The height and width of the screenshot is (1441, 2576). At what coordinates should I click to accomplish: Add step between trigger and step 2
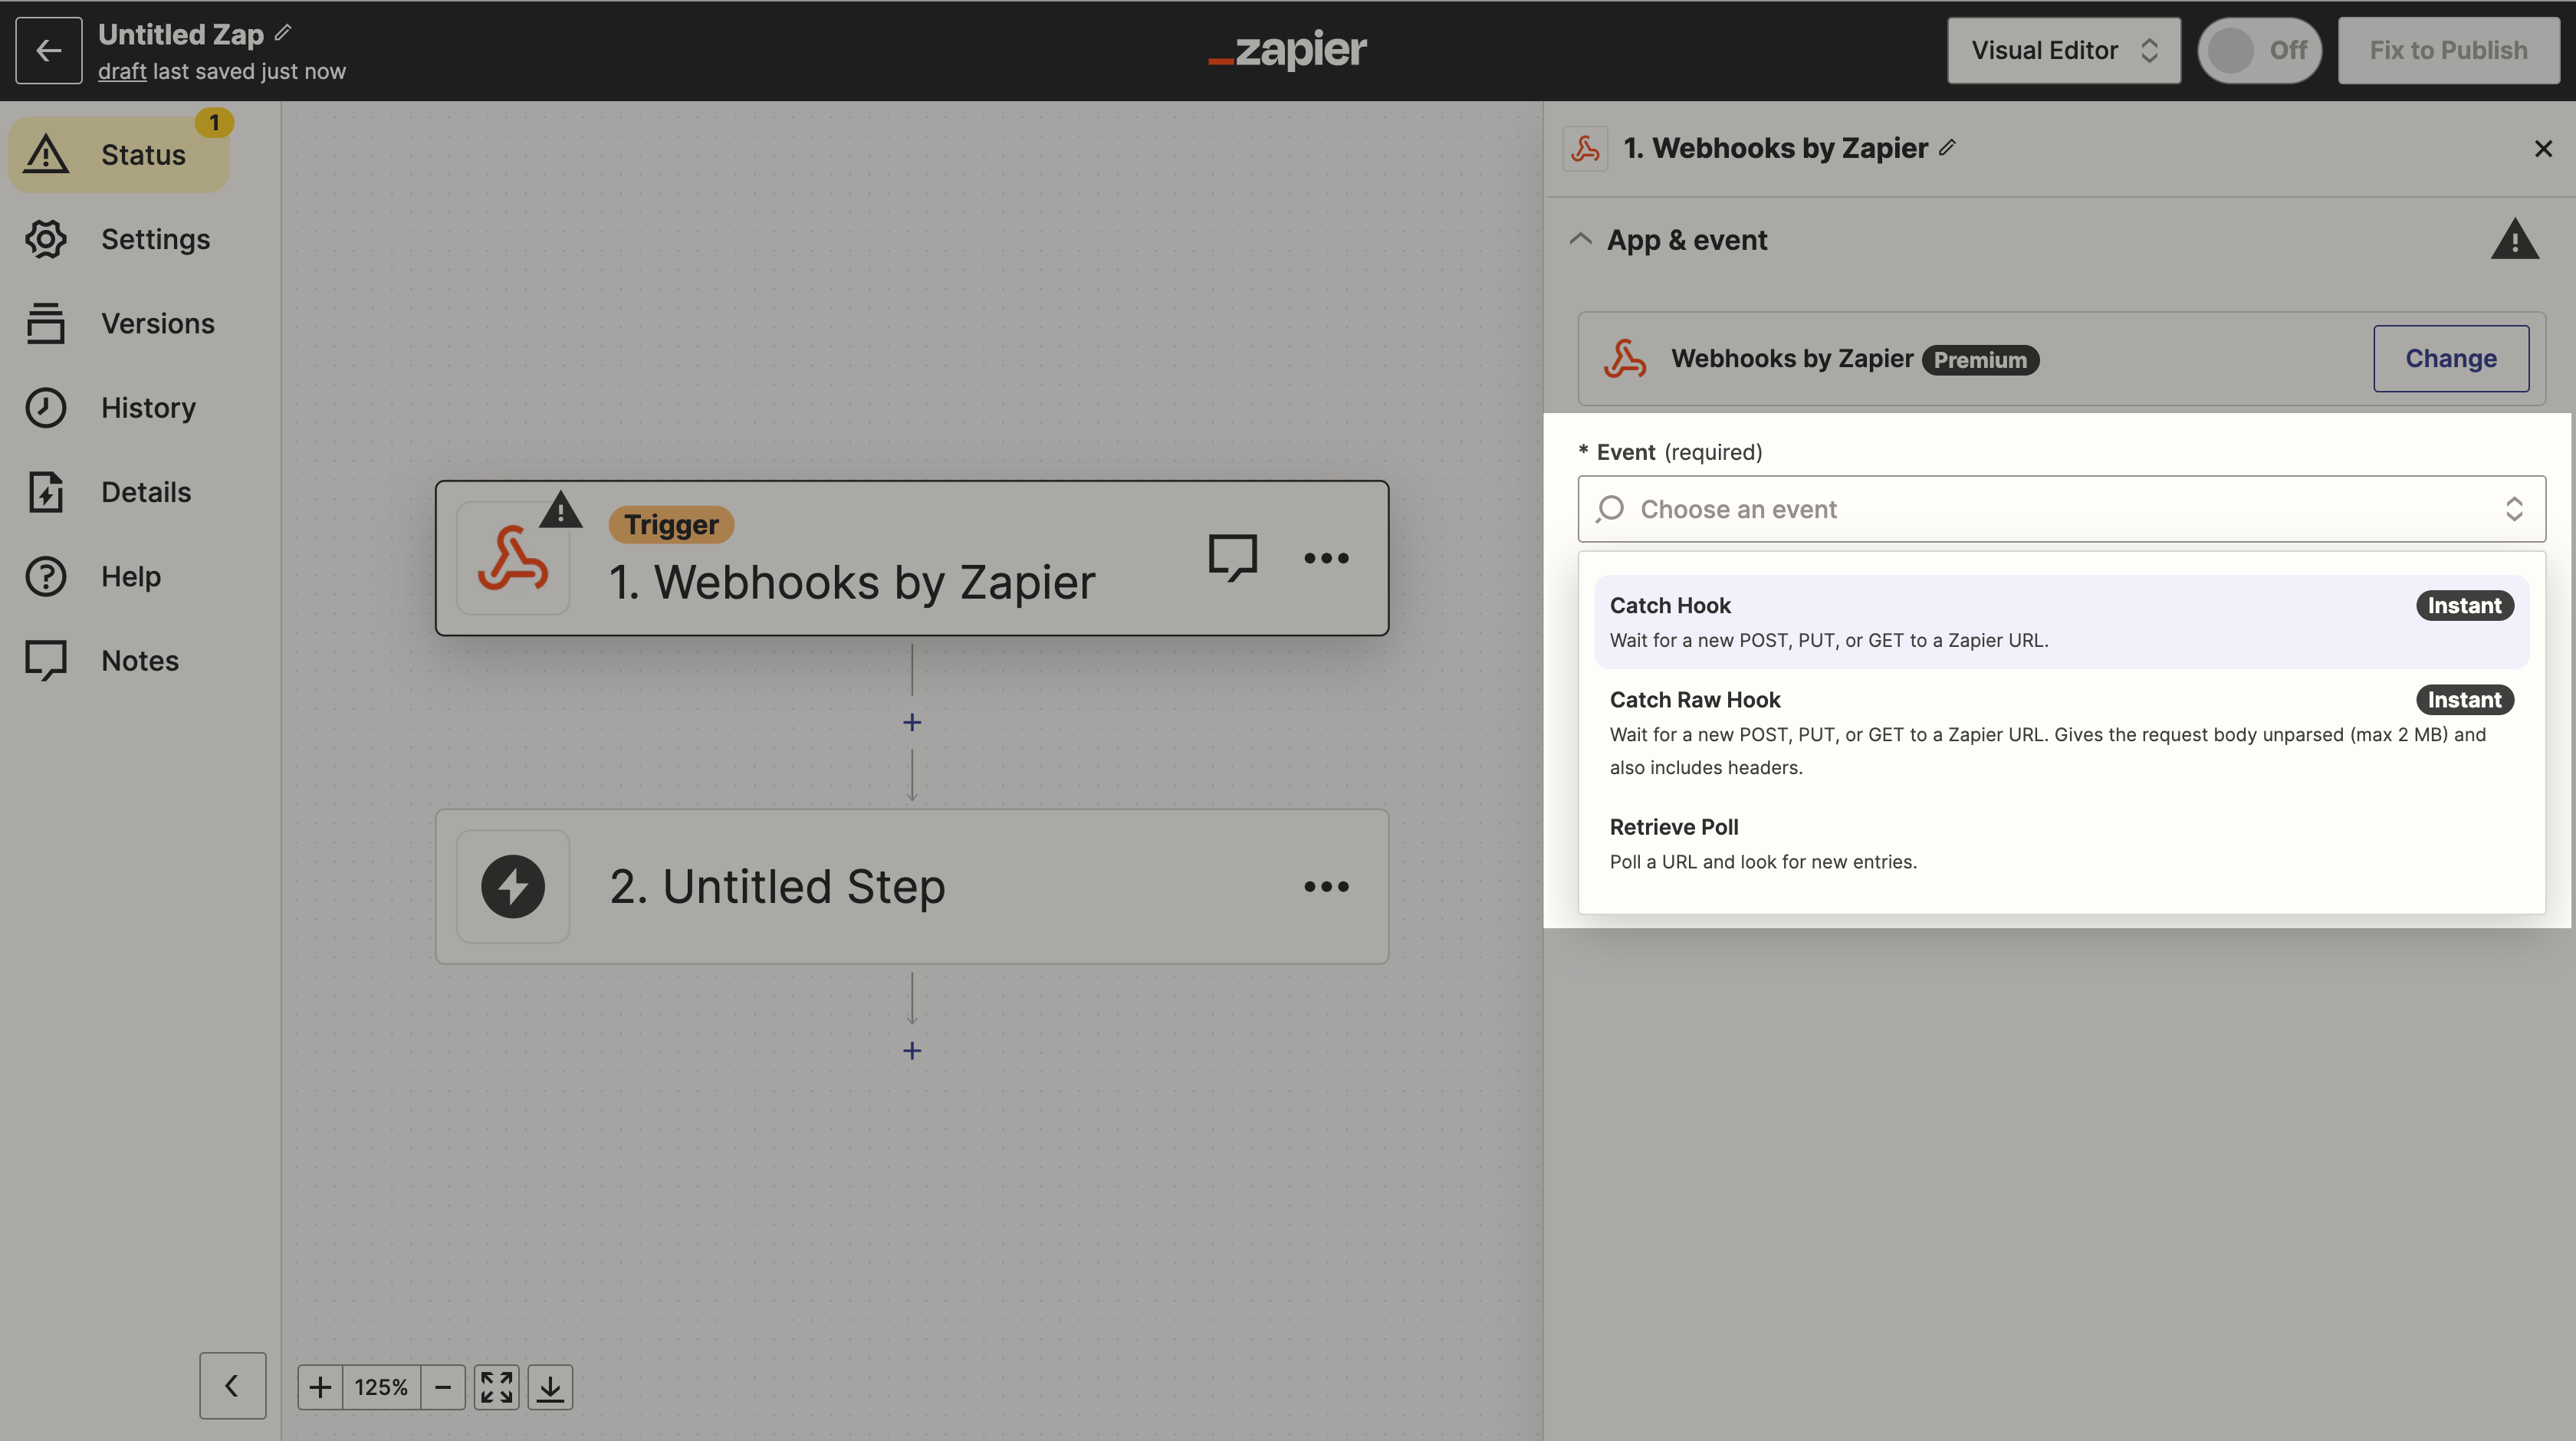click(x=911, y=722)
